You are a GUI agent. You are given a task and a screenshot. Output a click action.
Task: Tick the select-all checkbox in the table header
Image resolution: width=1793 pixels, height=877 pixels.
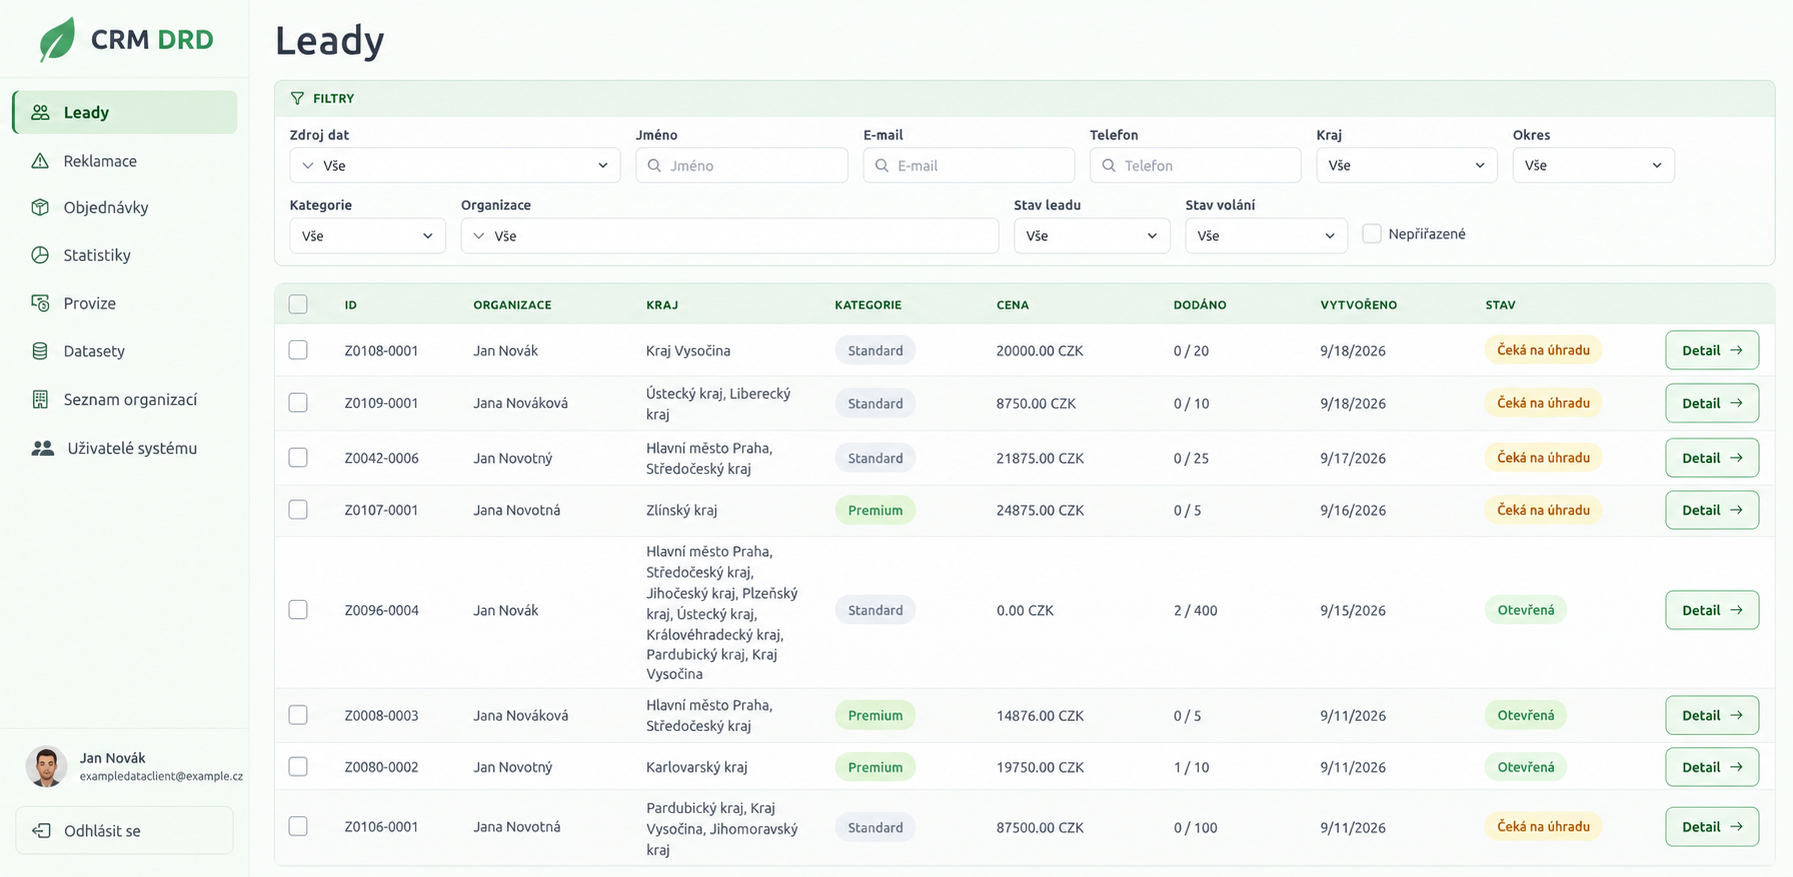[298, 304]
